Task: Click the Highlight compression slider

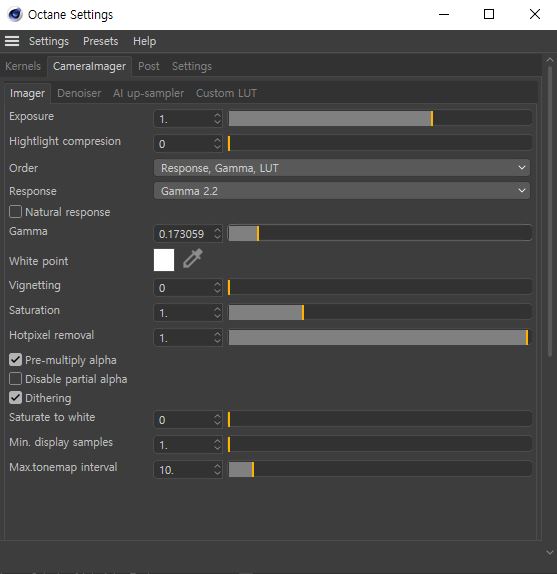Action: pyautogui.click(x=380, y=144)
